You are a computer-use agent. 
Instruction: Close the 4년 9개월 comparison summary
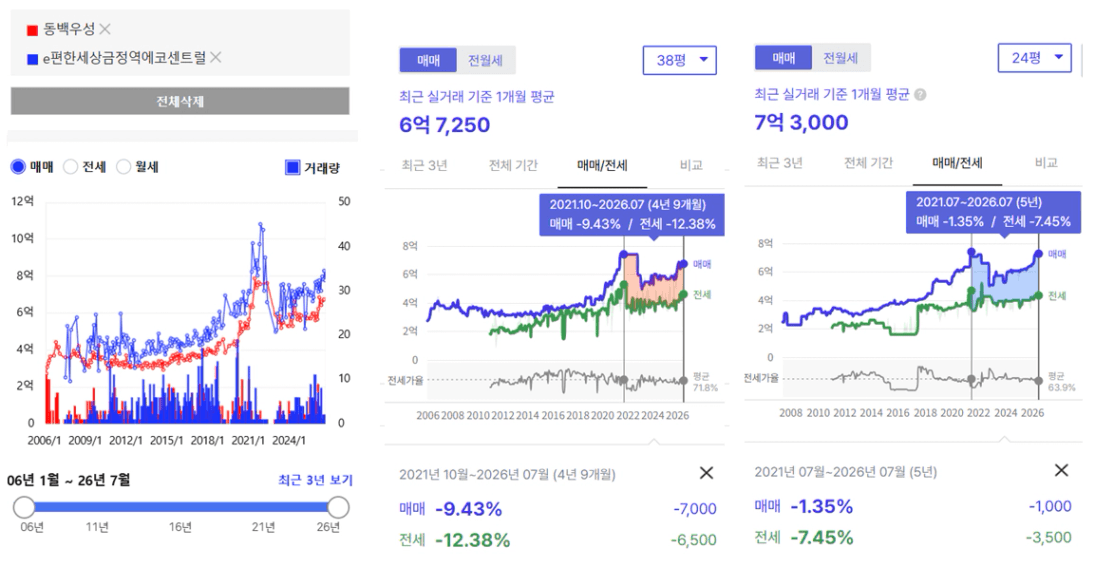706,473
